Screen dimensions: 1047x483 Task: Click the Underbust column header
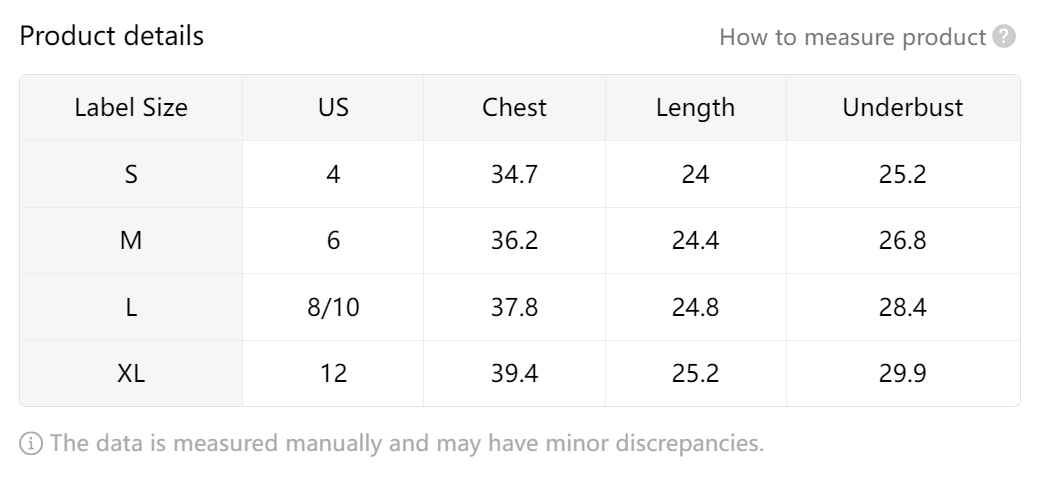[902, 108]
